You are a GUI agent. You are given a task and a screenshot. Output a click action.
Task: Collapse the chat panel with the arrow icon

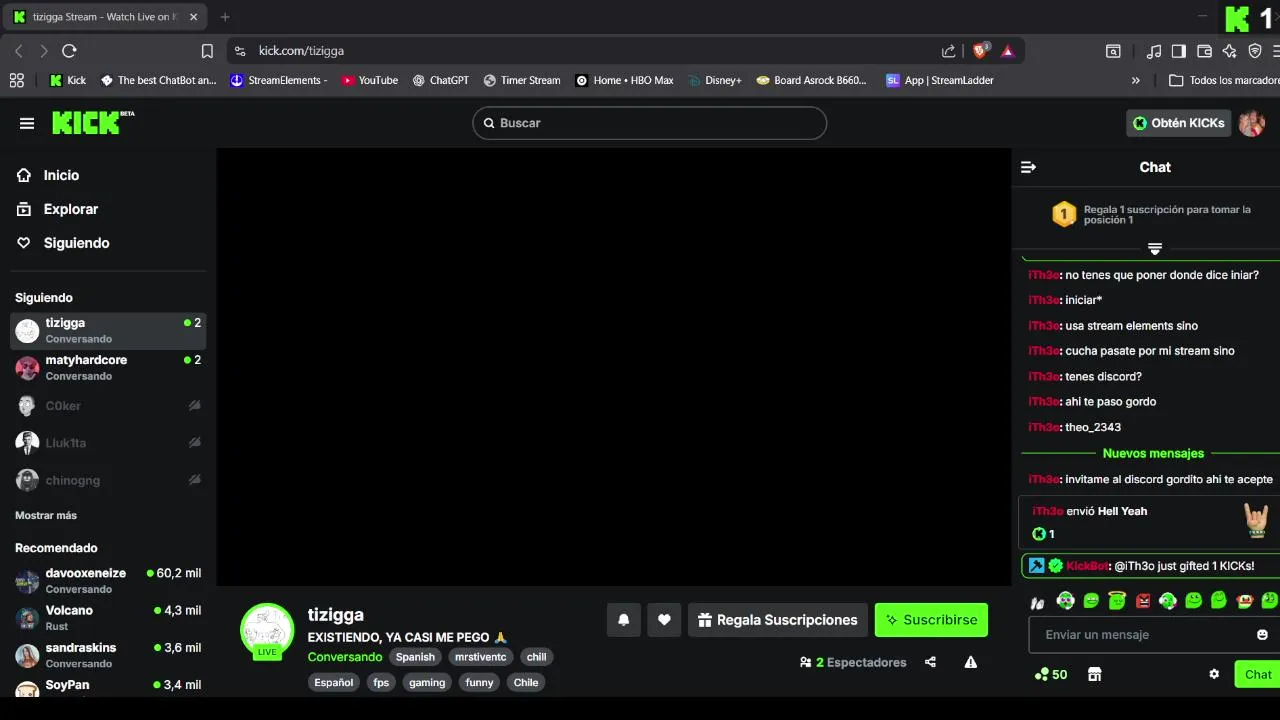[x=1028, y=167]
